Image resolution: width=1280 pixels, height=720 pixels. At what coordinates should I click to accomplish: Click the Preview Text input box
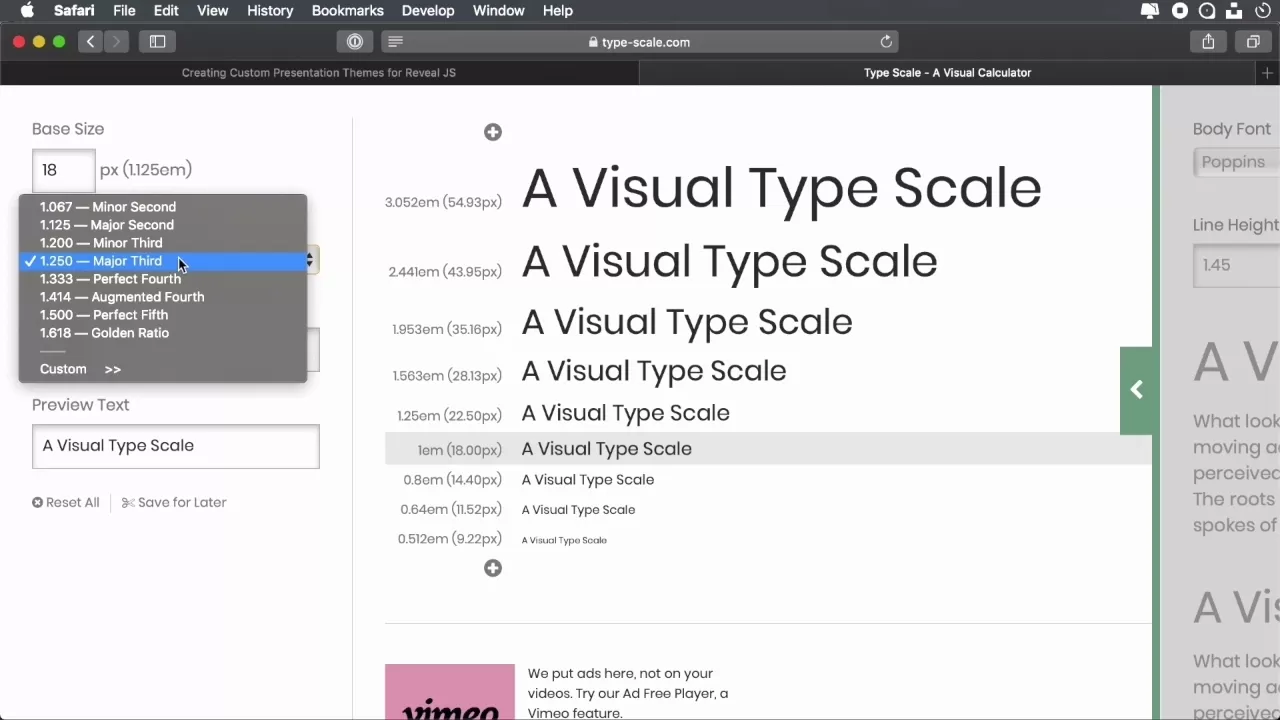[175, 446]
